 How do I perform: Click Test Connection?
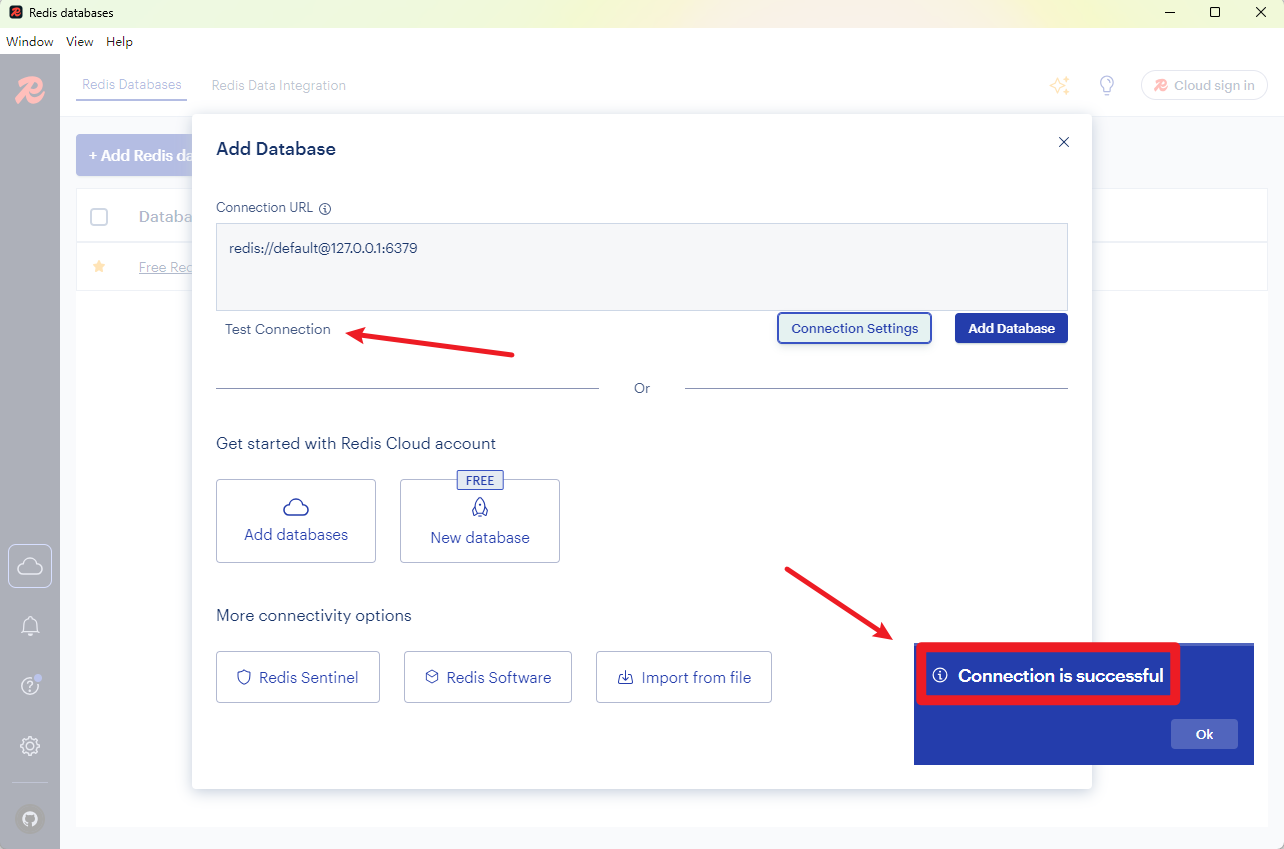tap(278, 329)
